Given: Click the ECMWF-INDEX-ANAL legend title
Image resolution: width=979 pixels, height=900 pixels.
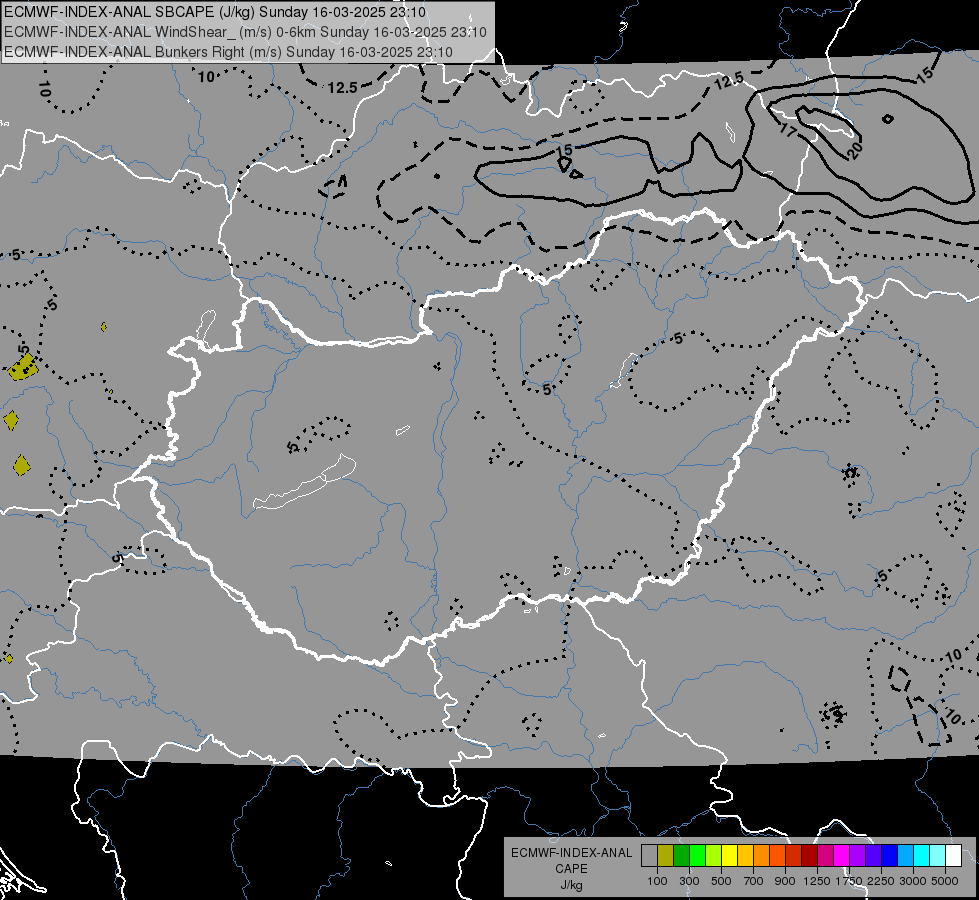Looking at the screenshot, I should (x=571, y=853).
